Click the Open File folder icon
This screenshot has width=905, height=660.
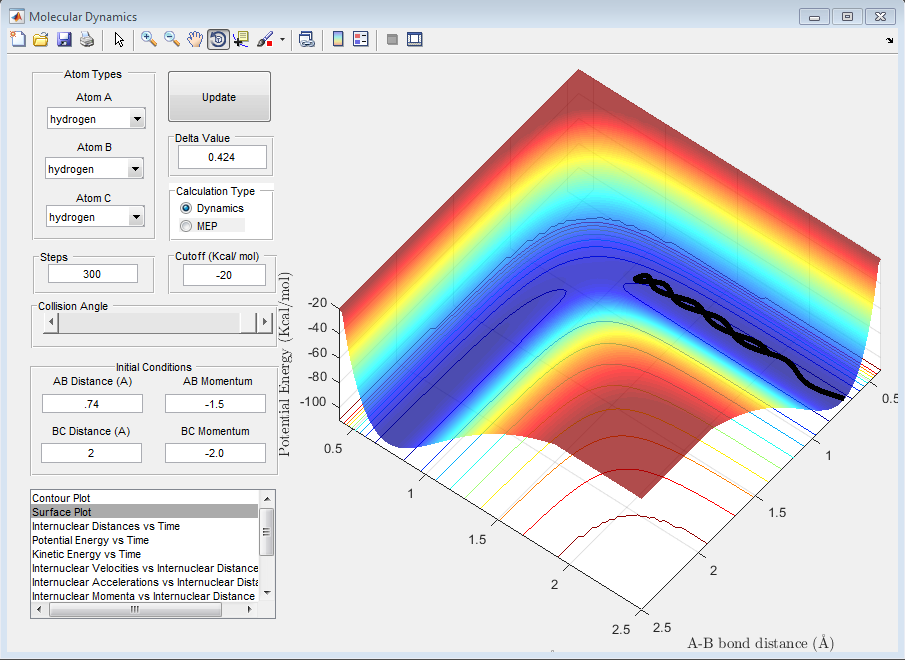coord(40,39)
